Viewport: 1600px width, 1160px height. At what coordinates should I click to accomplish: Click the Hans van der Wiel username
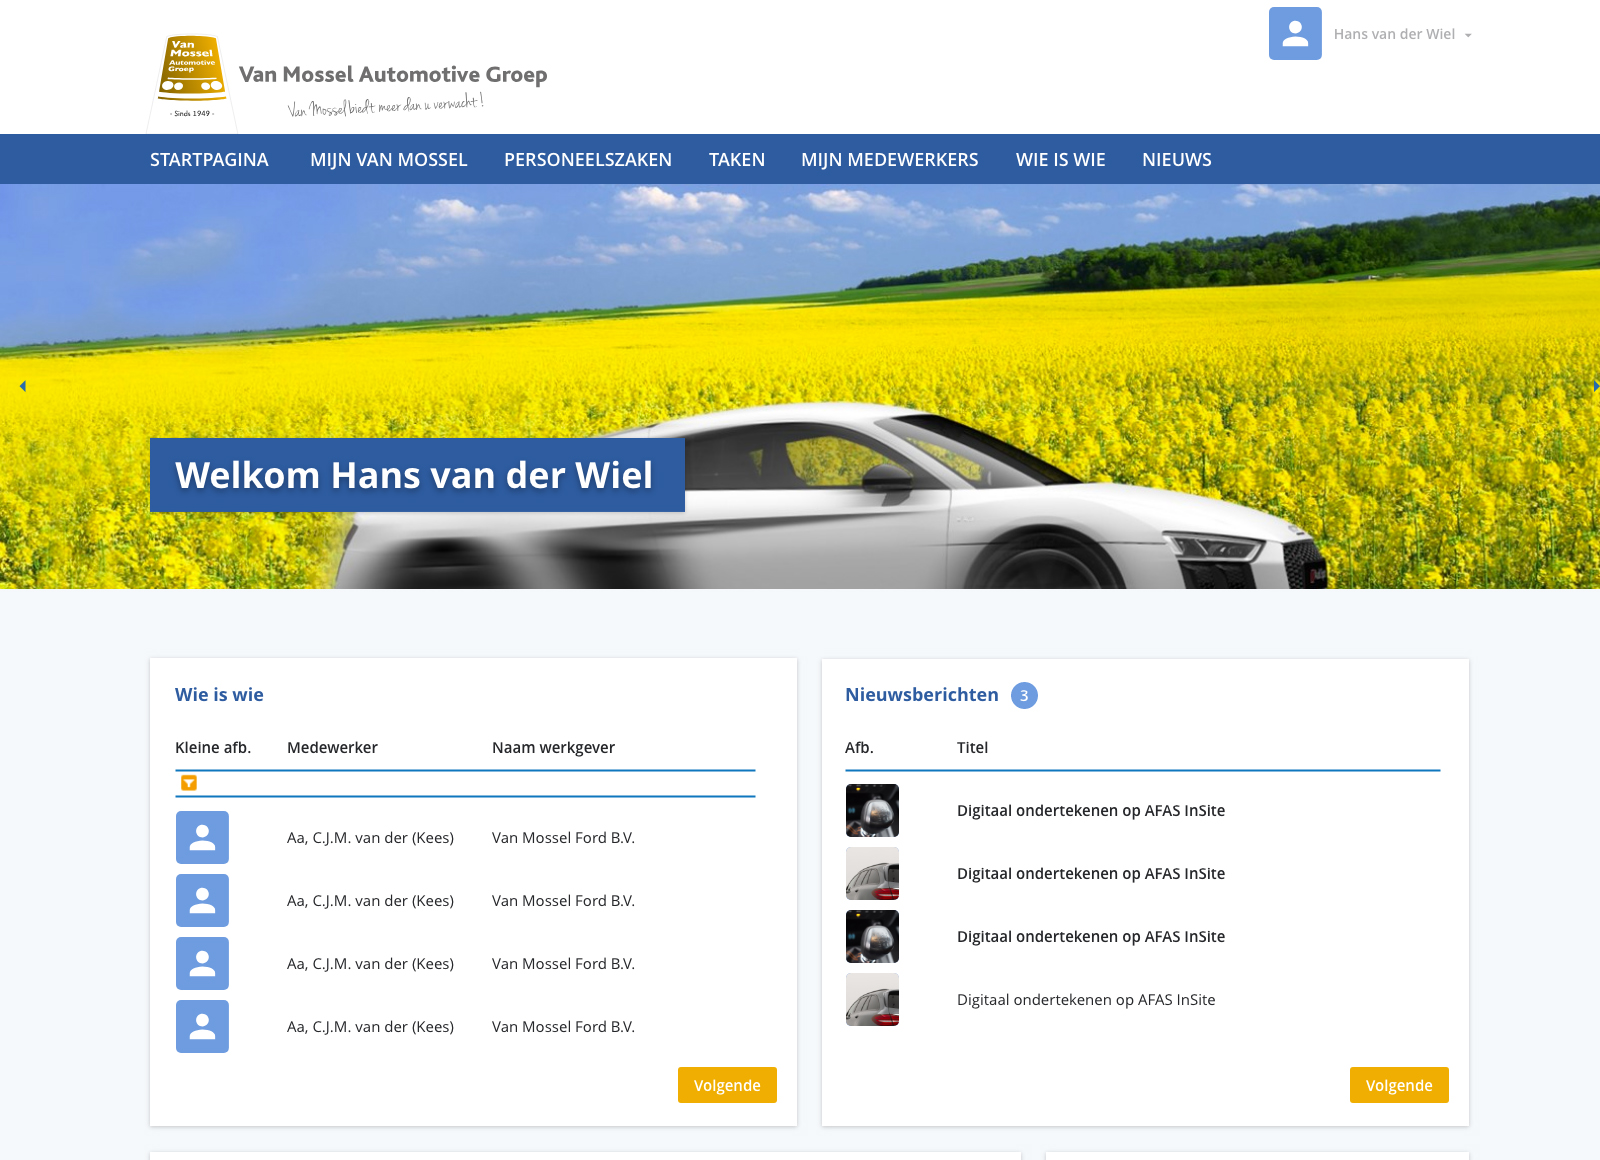click(x=1394, y=34)
